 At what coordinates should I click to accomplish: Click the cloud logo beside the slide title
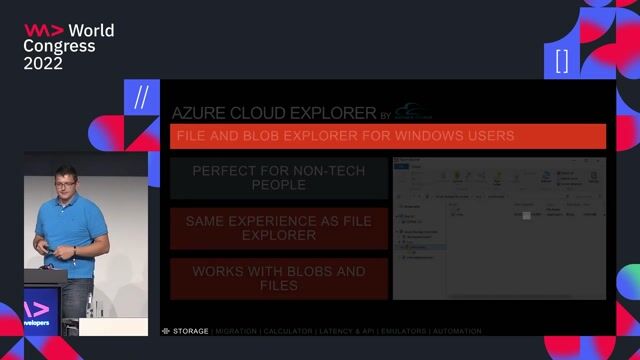click(413, 111)
